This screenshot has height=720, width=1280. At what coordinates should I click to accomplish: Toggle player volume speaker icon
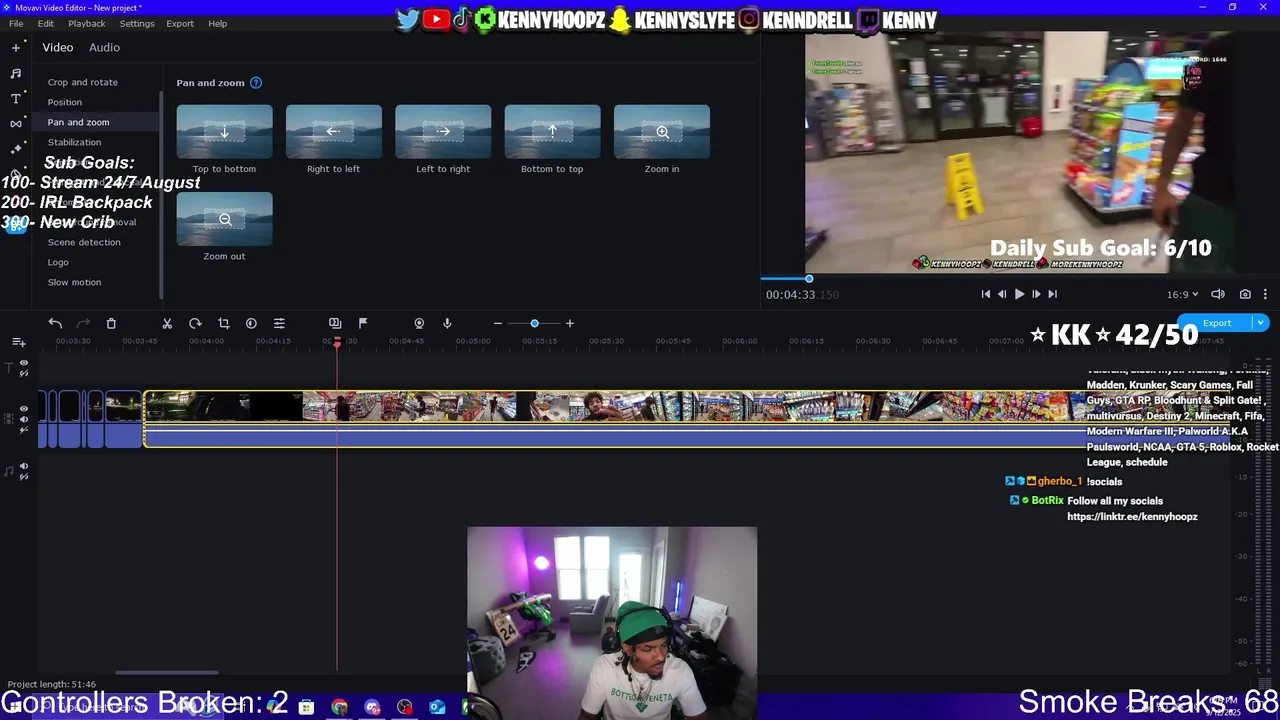point(1218,294)
